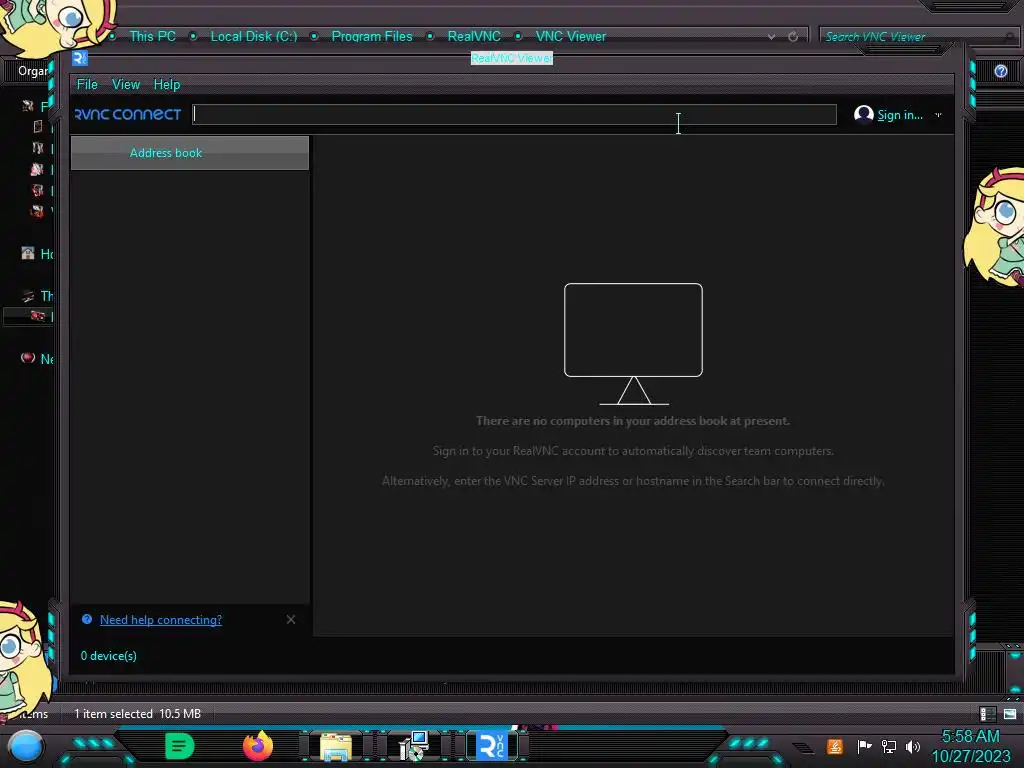Open the File menu in RealVNC Viewer

[x=87, y=84]
